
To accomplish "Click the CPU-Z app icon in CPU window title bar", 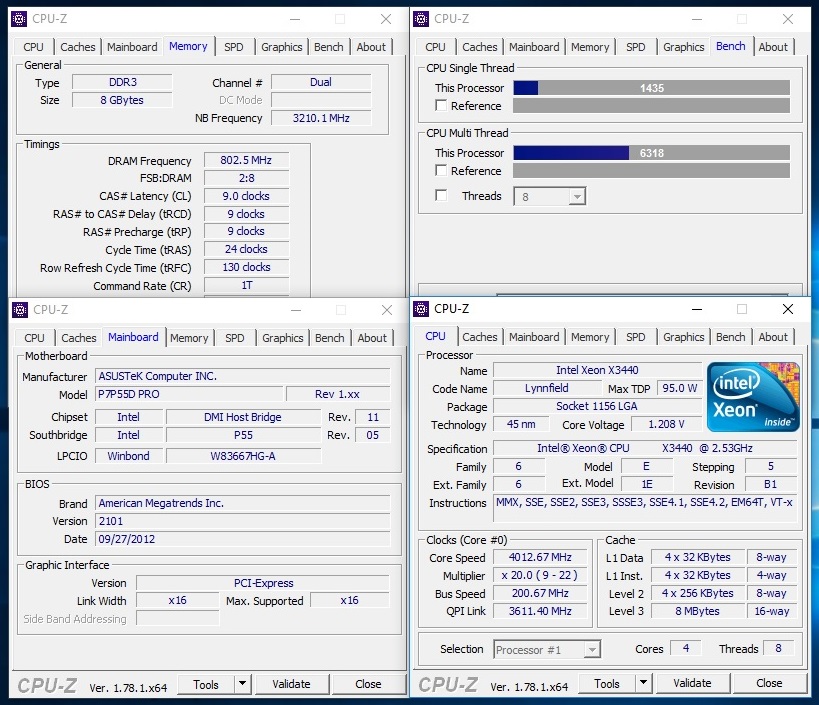I will click(421, 309).
